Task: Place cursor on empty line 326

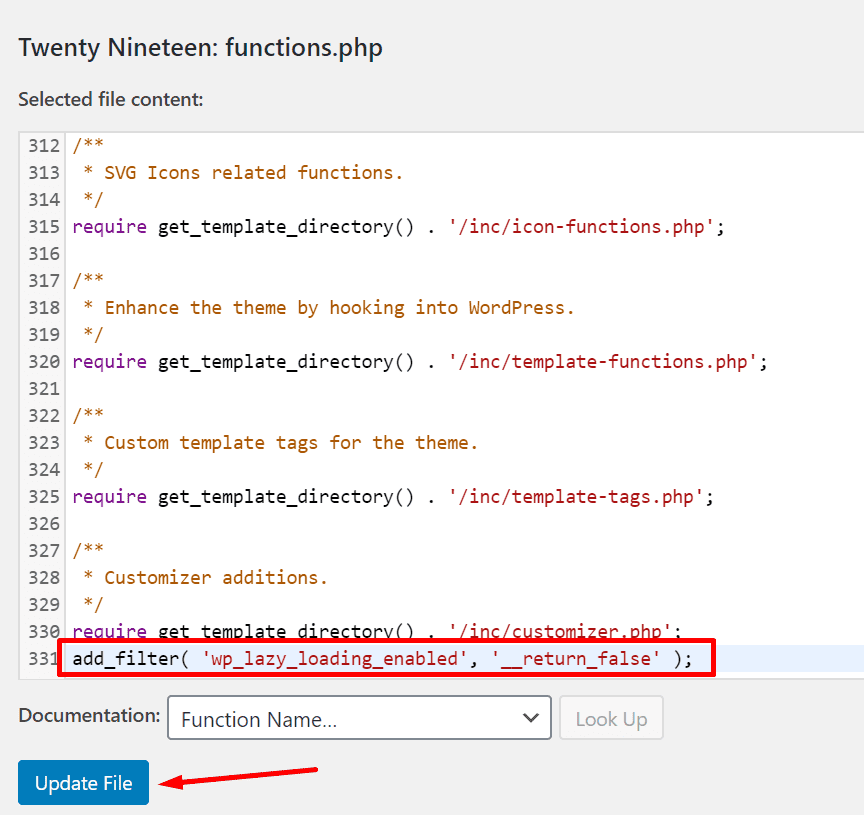Action: [463, 523]
